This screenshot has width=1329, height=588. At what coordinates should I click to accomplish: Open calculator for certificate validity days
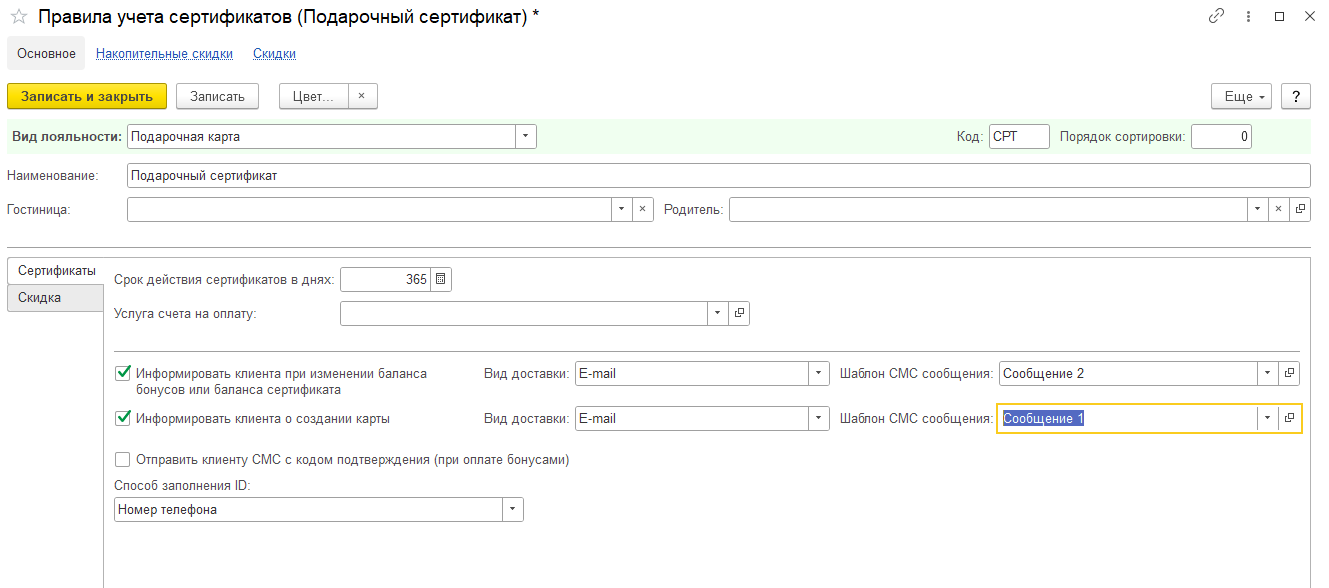tap(441, 280)
